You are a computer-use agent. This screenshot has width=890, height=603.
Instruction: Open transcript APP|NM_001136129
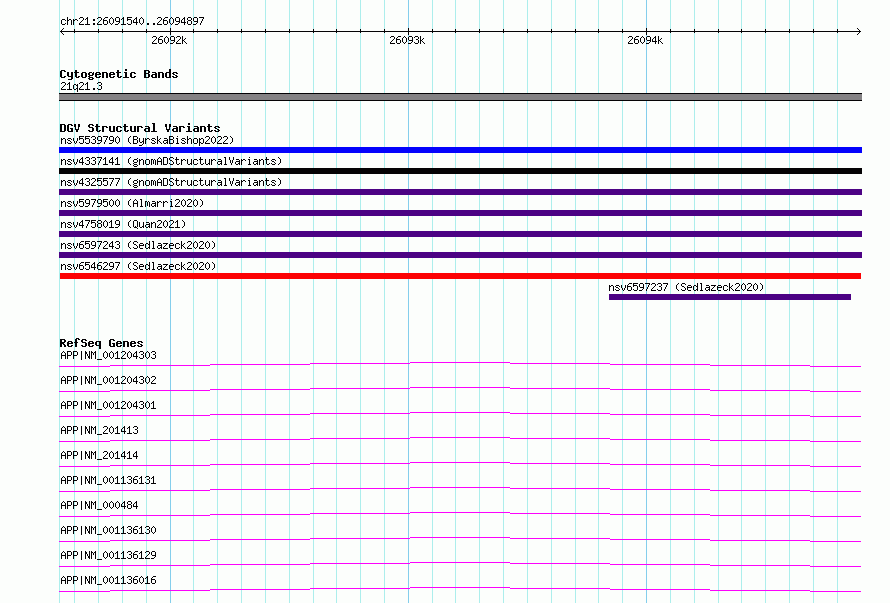pos(108,555)
